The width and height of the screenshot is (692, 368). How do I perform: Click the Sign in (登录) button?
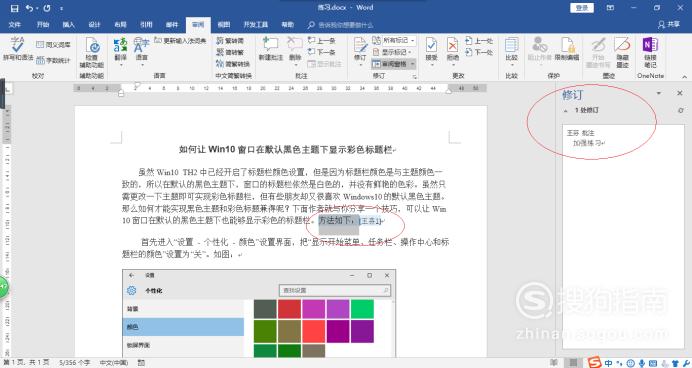582,8
